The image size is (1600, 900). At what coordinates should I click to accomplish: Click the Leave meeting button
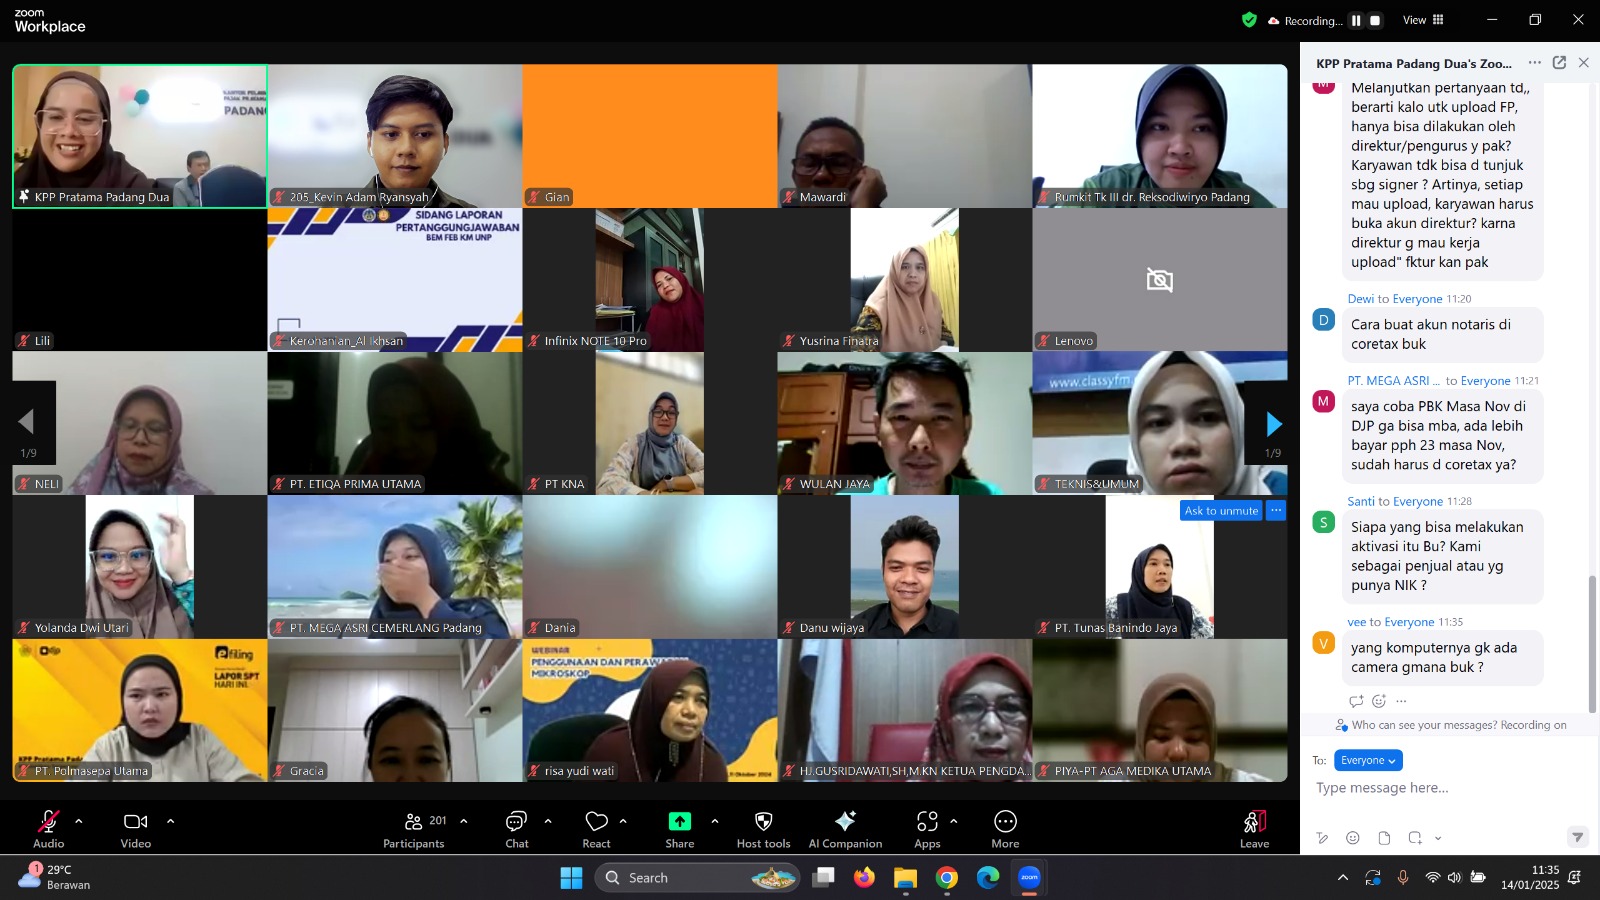pos(1254,828)
